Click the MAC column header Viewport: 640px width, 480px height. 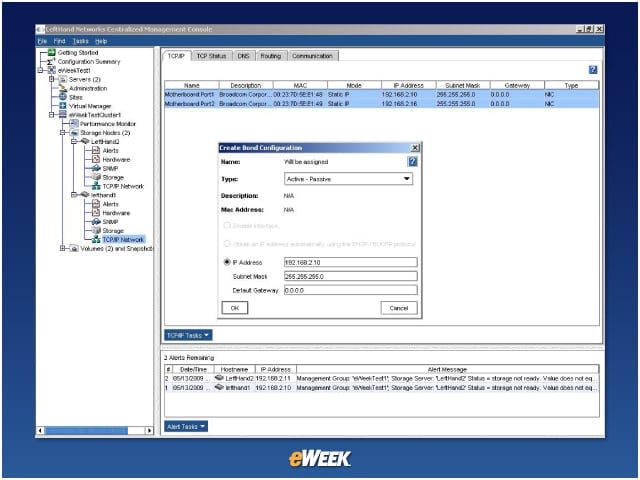300,85
